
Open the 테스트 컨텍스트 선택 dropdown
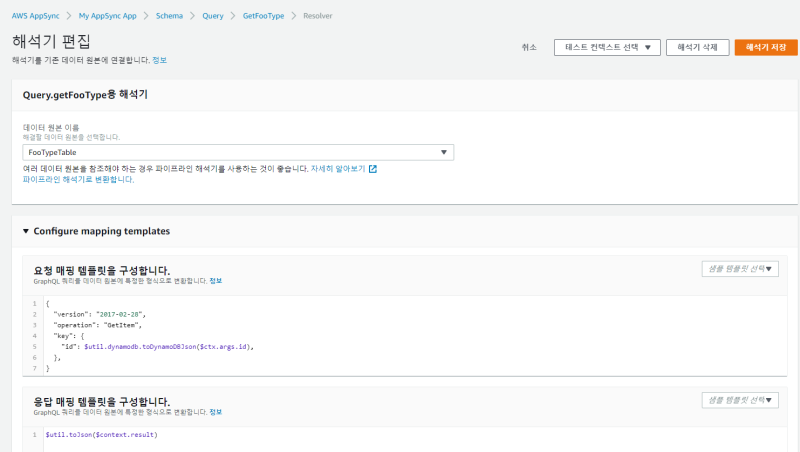tap(607, 47)
